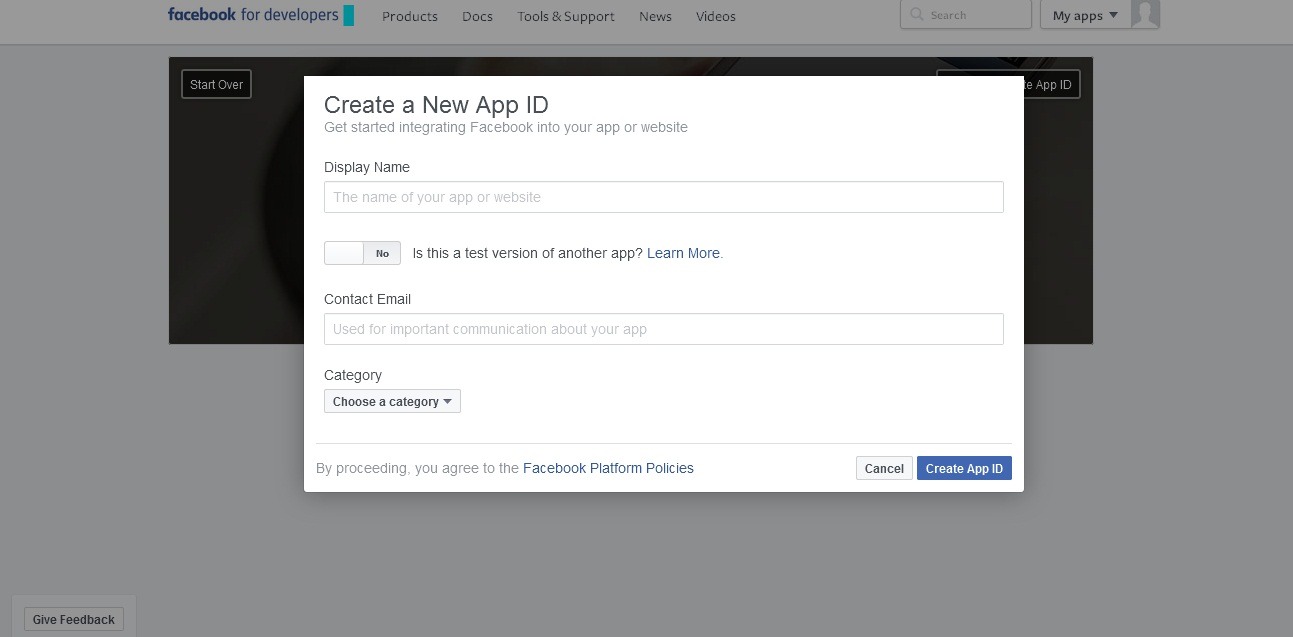The width and height of the screenshot is (1293, 637).
Task: Open the Tools & Support menu
Action: coord(566,16)
